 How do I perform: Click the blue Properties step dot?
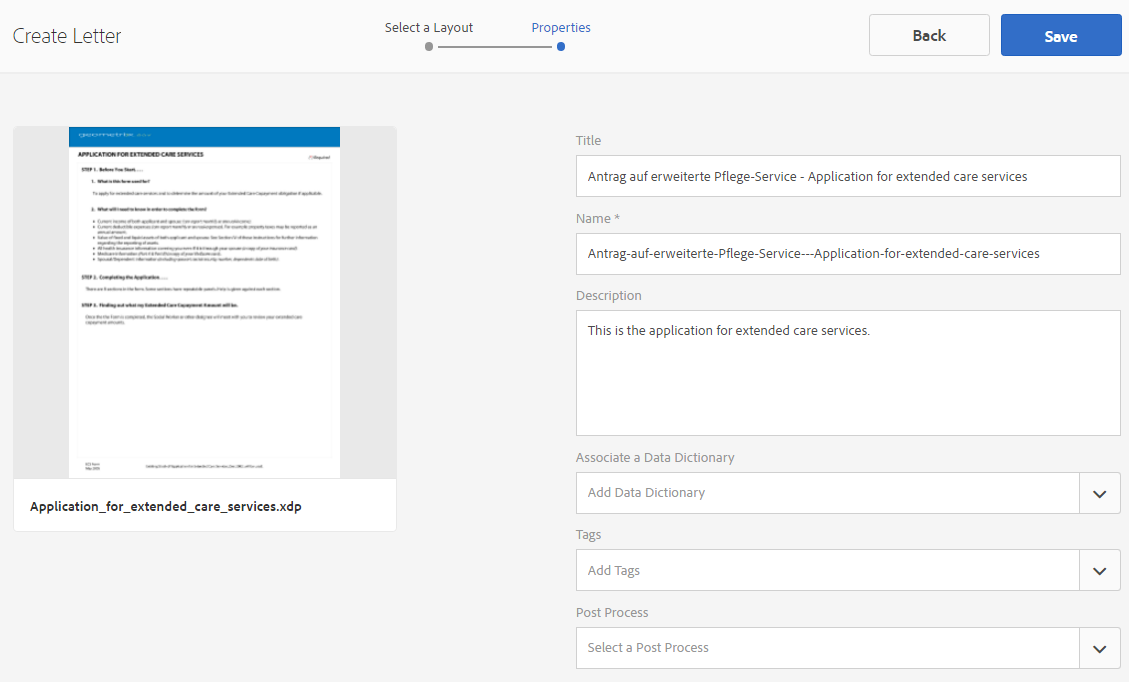pos(561,46)
